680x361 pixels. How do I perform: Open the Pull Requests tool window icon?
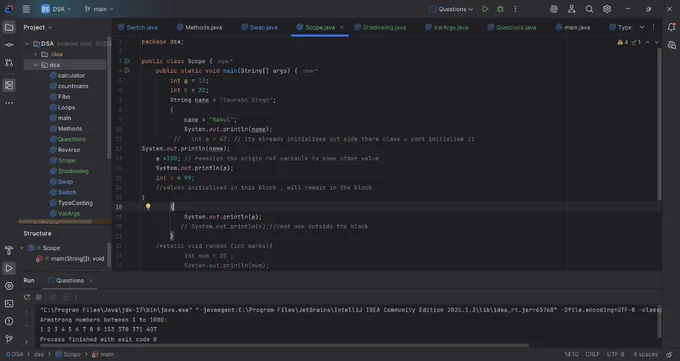[x=9, y=62]
